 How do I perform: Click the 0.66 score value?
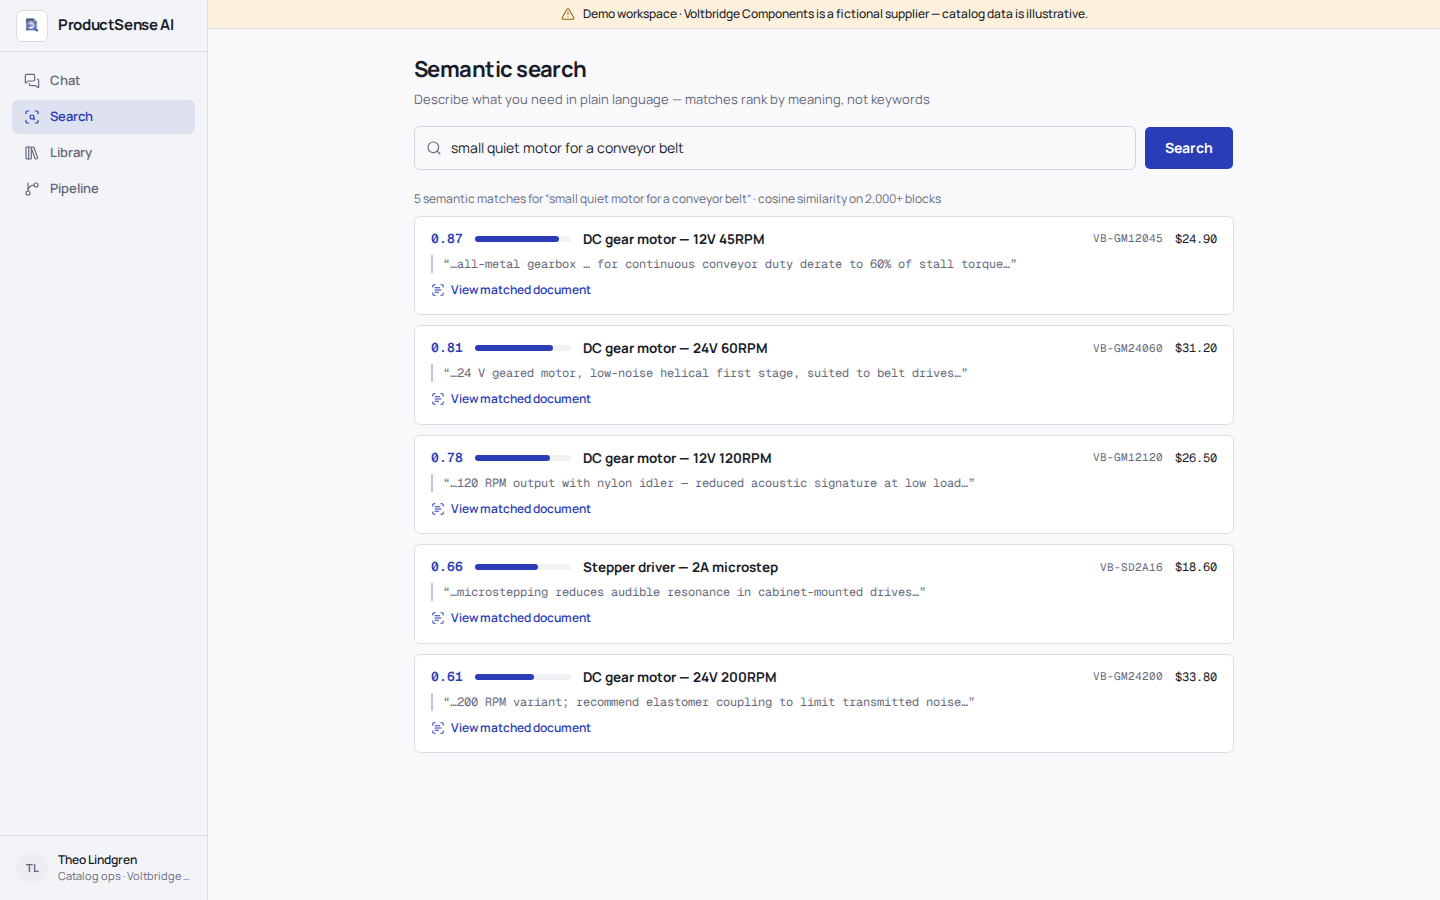click(x=447, y=567)
